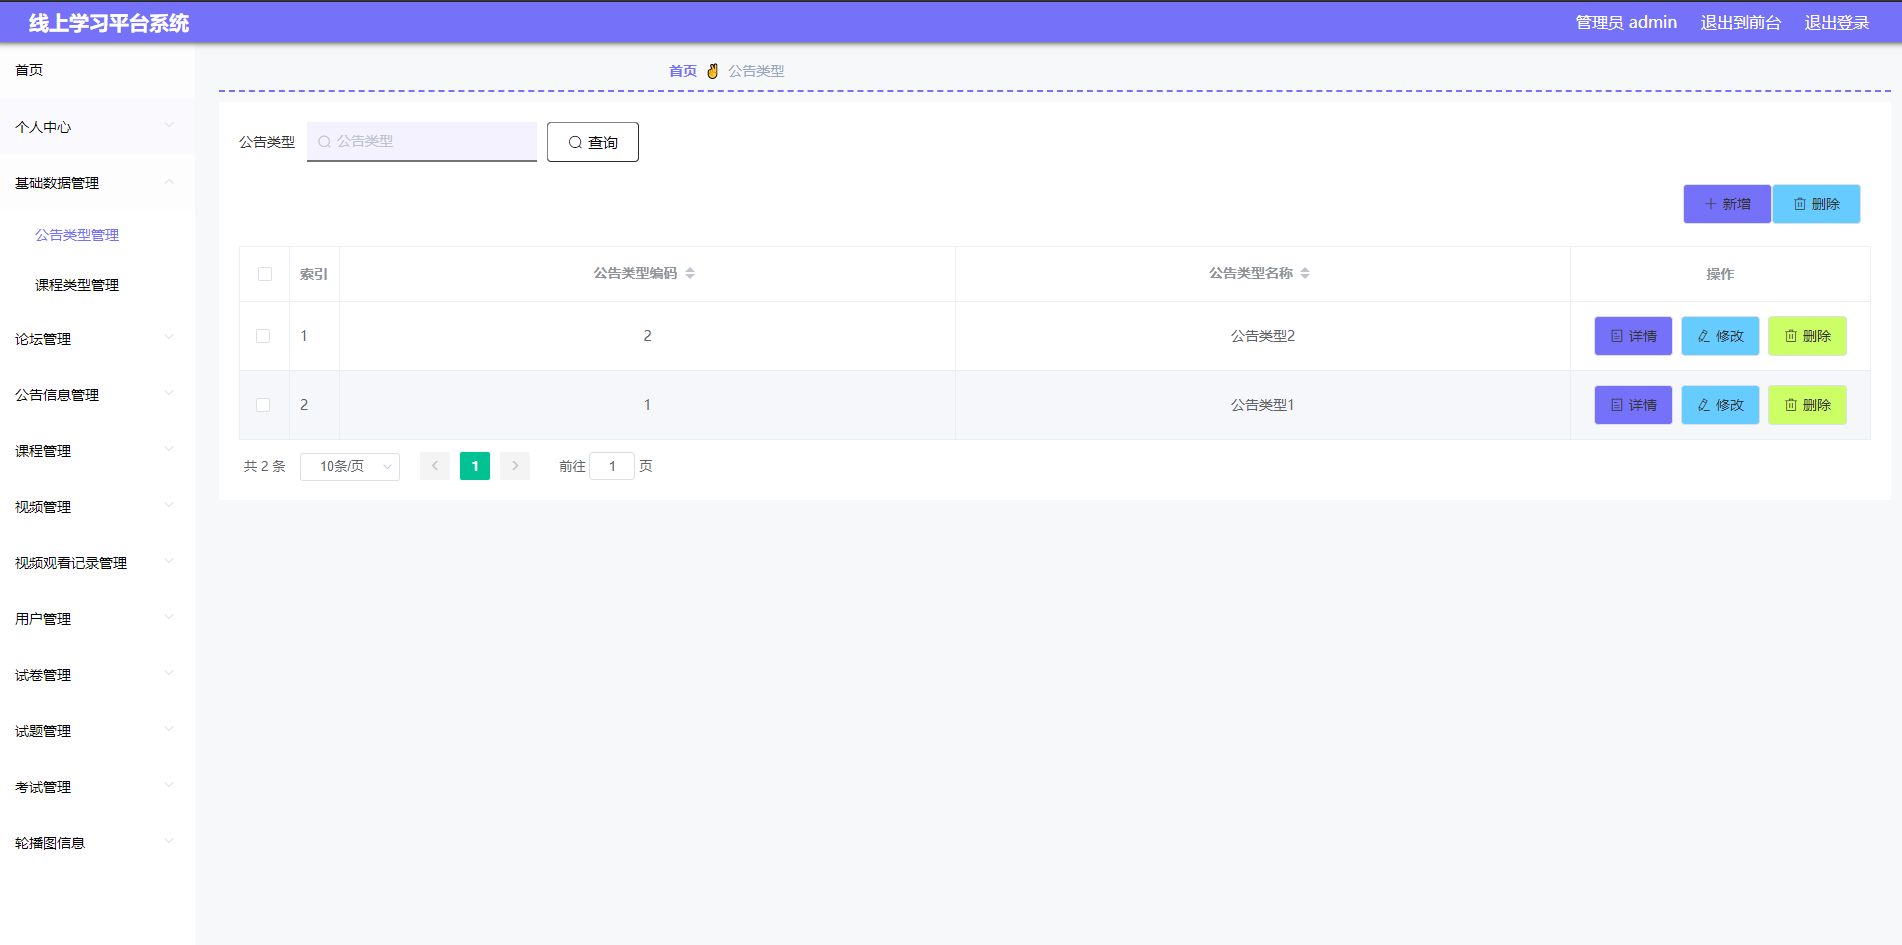Expand 视频观看记录管理 menu
The height and width of the screenshot is (945, 1902).
click(x=97, y=563)
